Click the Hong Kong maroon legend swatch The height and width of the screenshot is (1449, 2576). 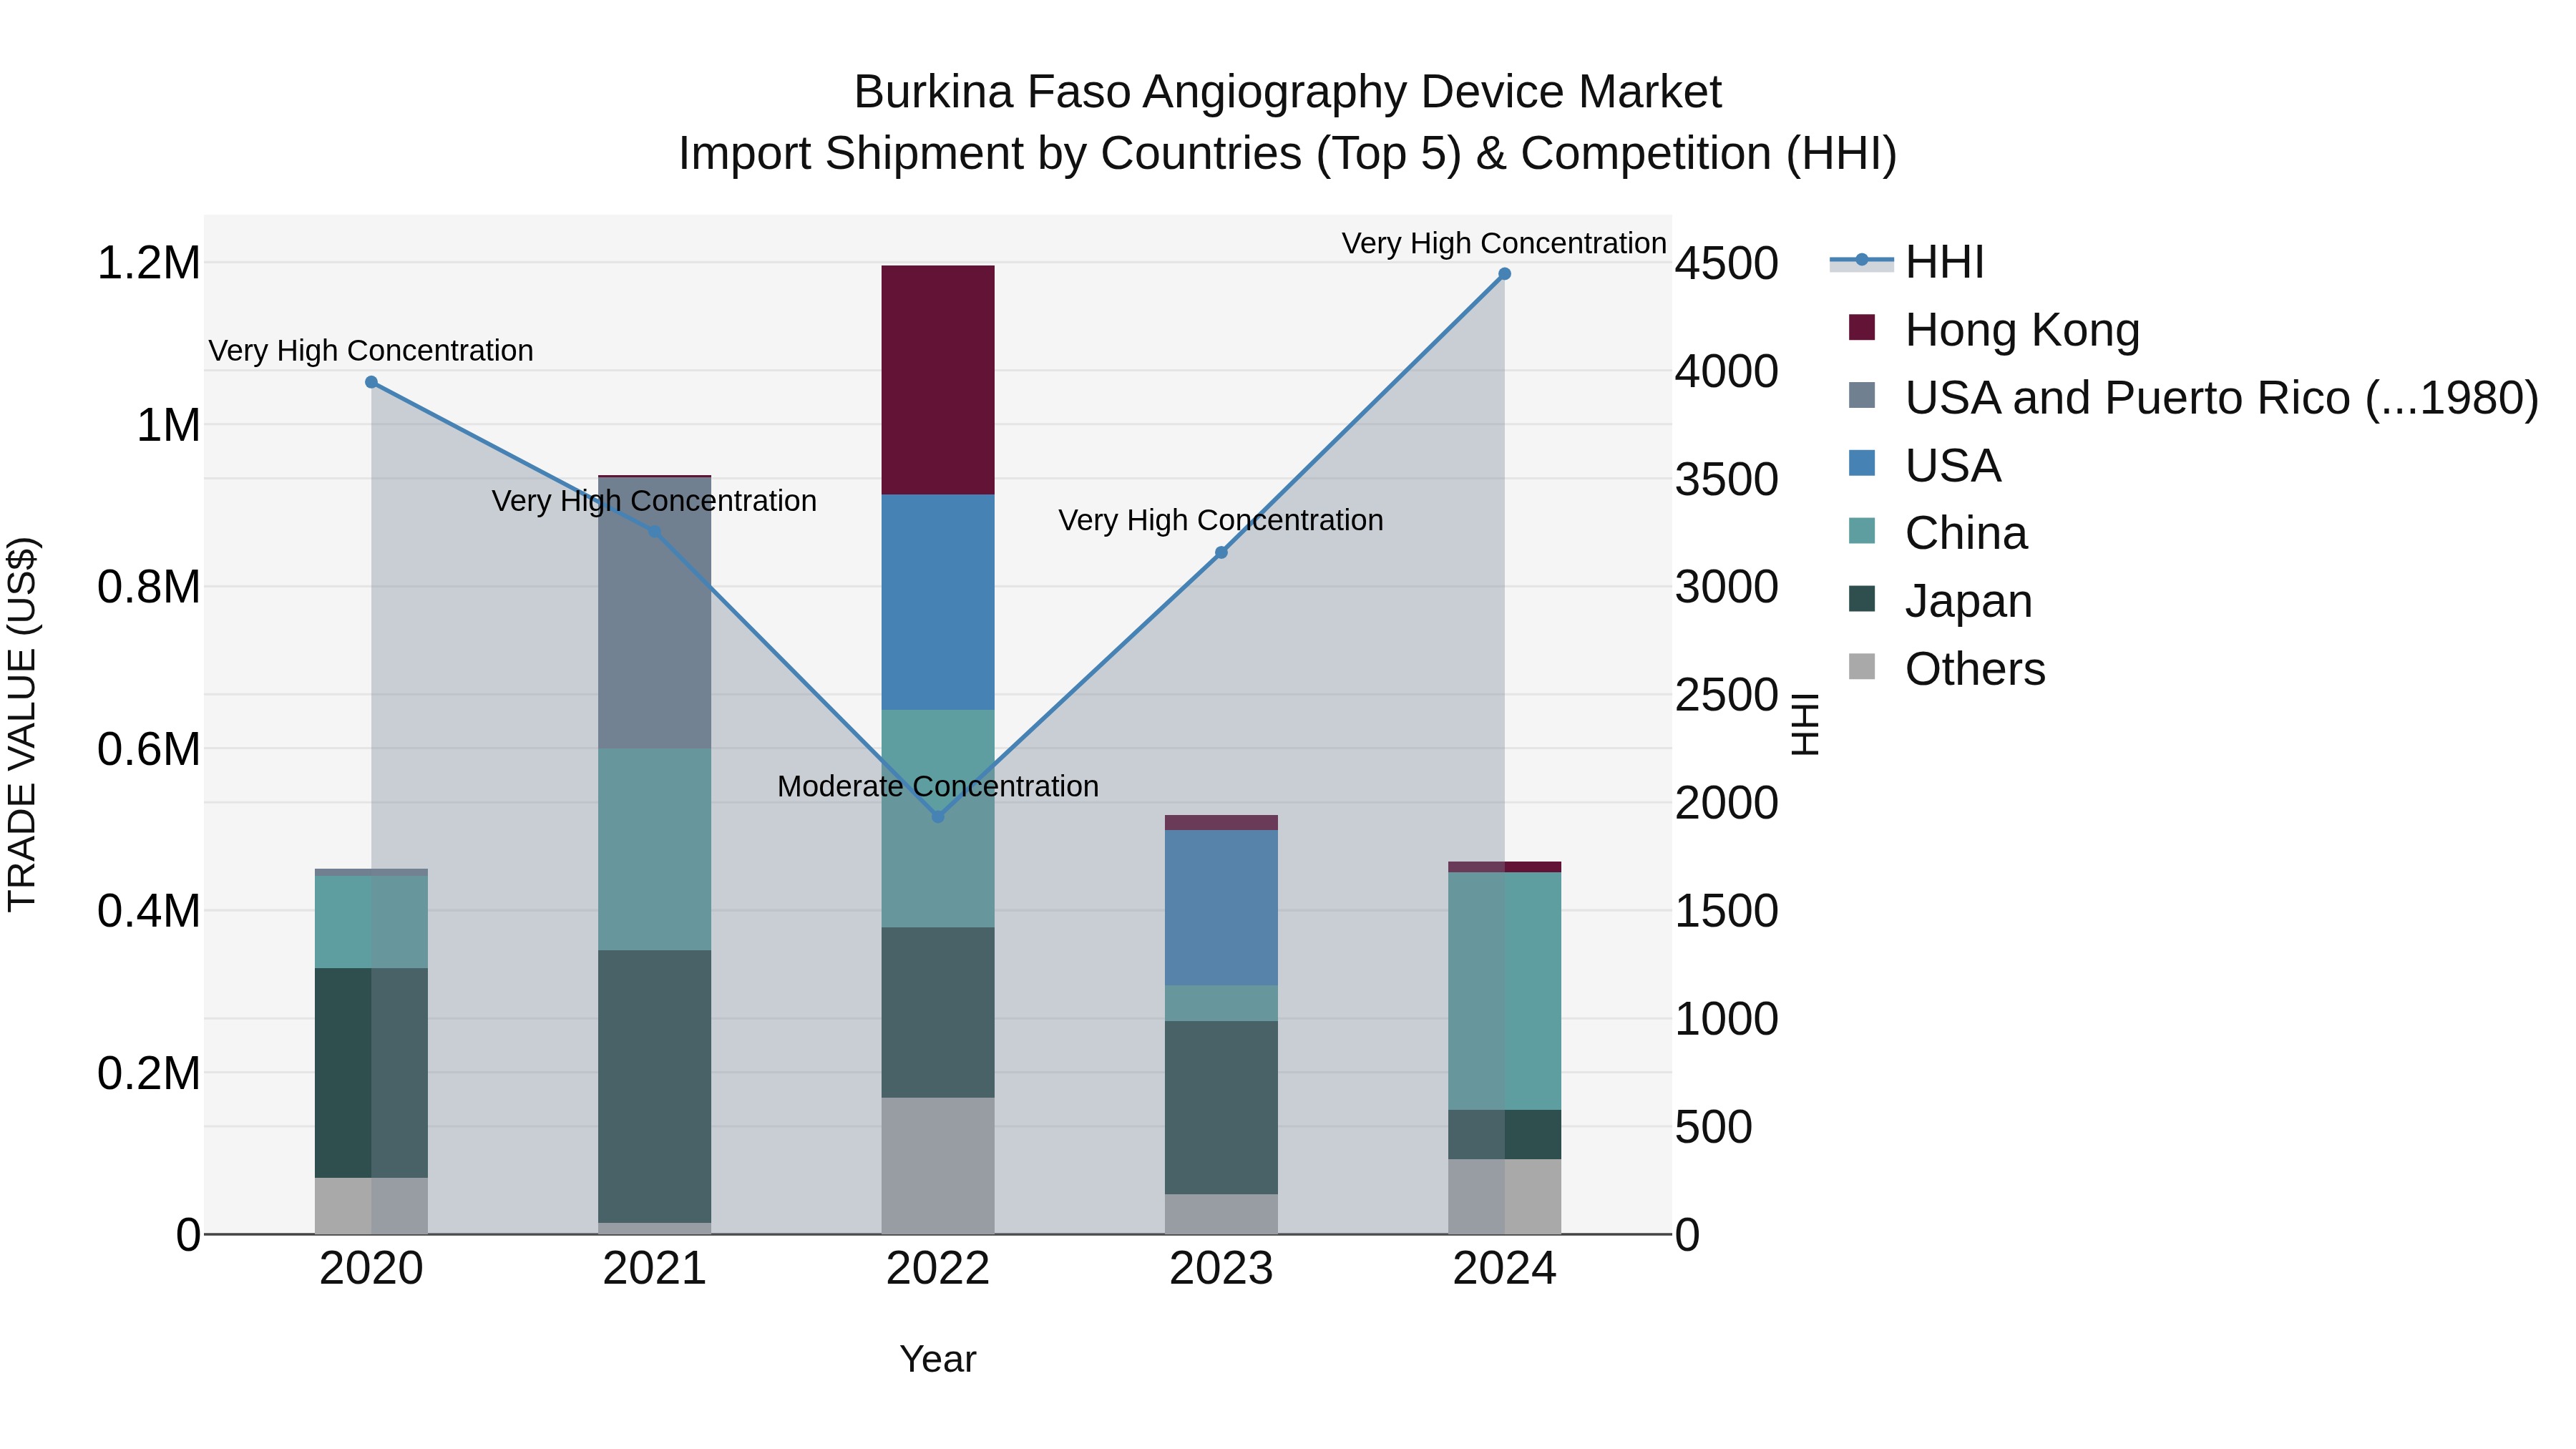[x=1862, y=327]
